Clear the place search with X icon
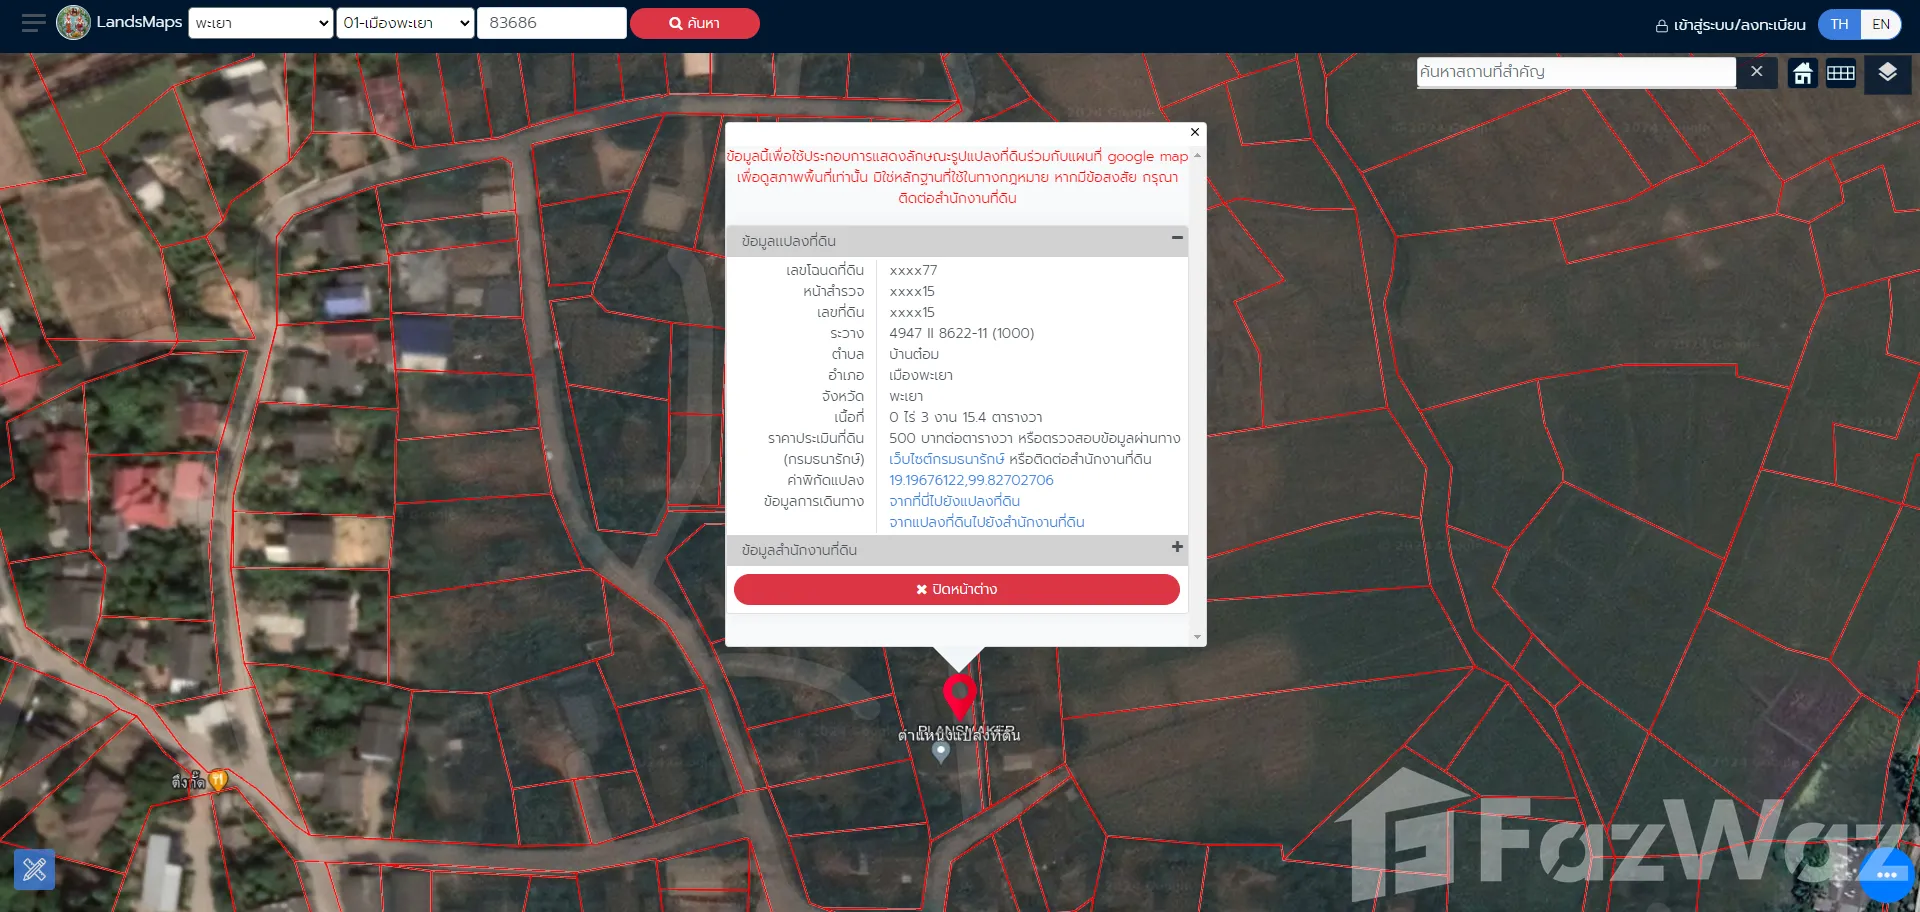 click(x=1756, y=72)
